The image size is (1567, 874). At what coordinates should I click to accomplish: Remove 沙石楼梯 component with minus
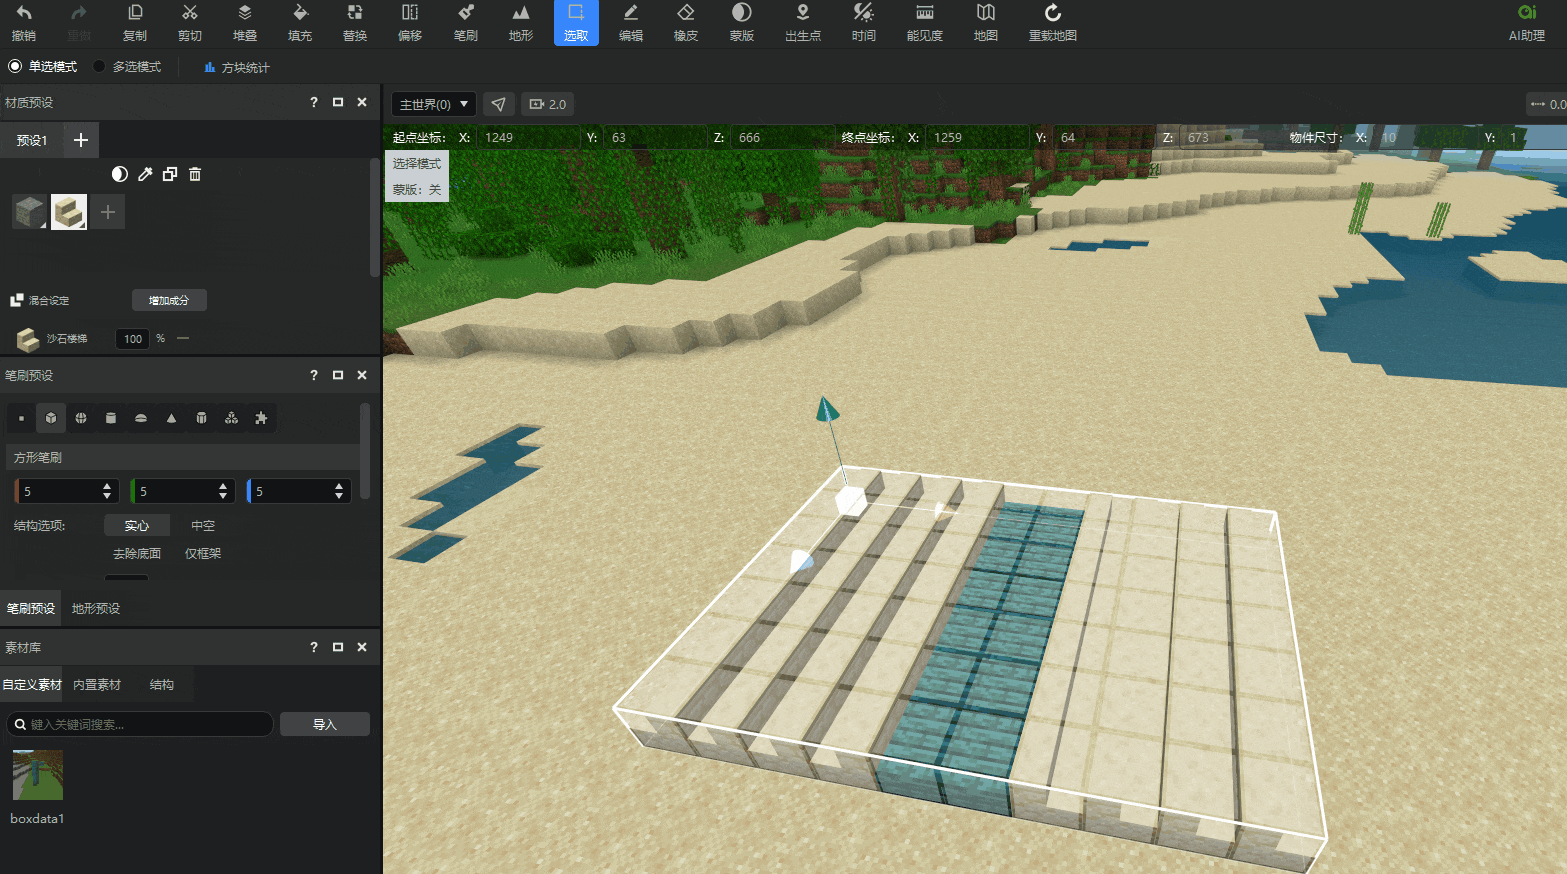point(183,338)
